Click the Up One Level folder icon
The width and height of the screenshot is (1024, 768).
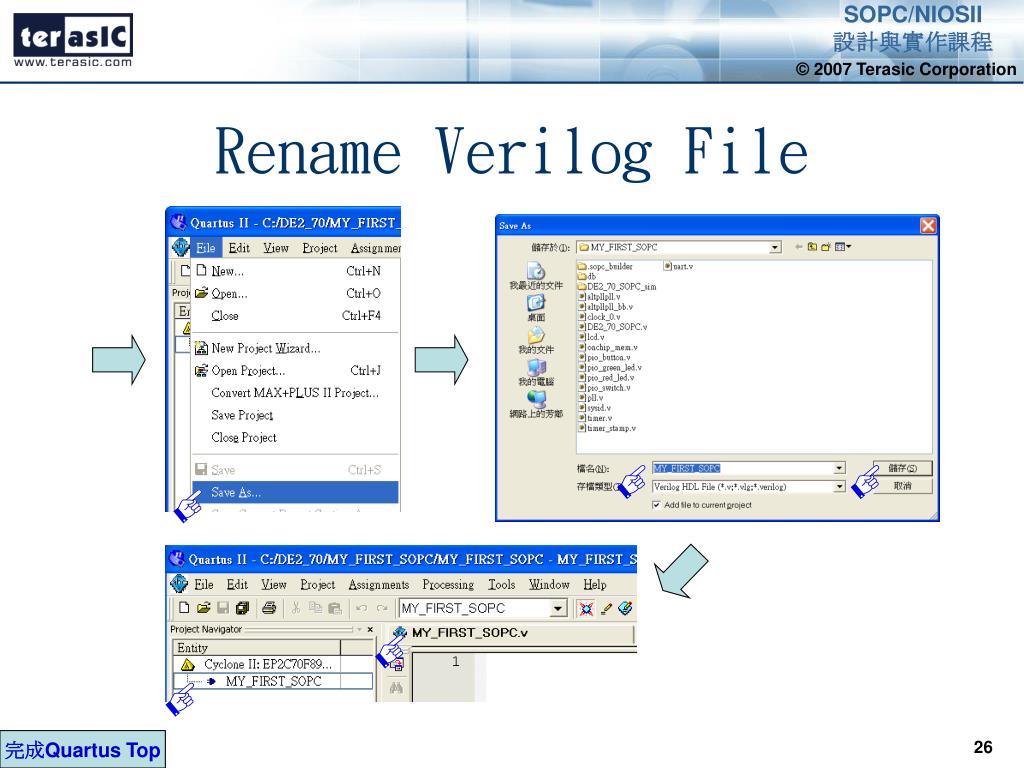(812, 247)
